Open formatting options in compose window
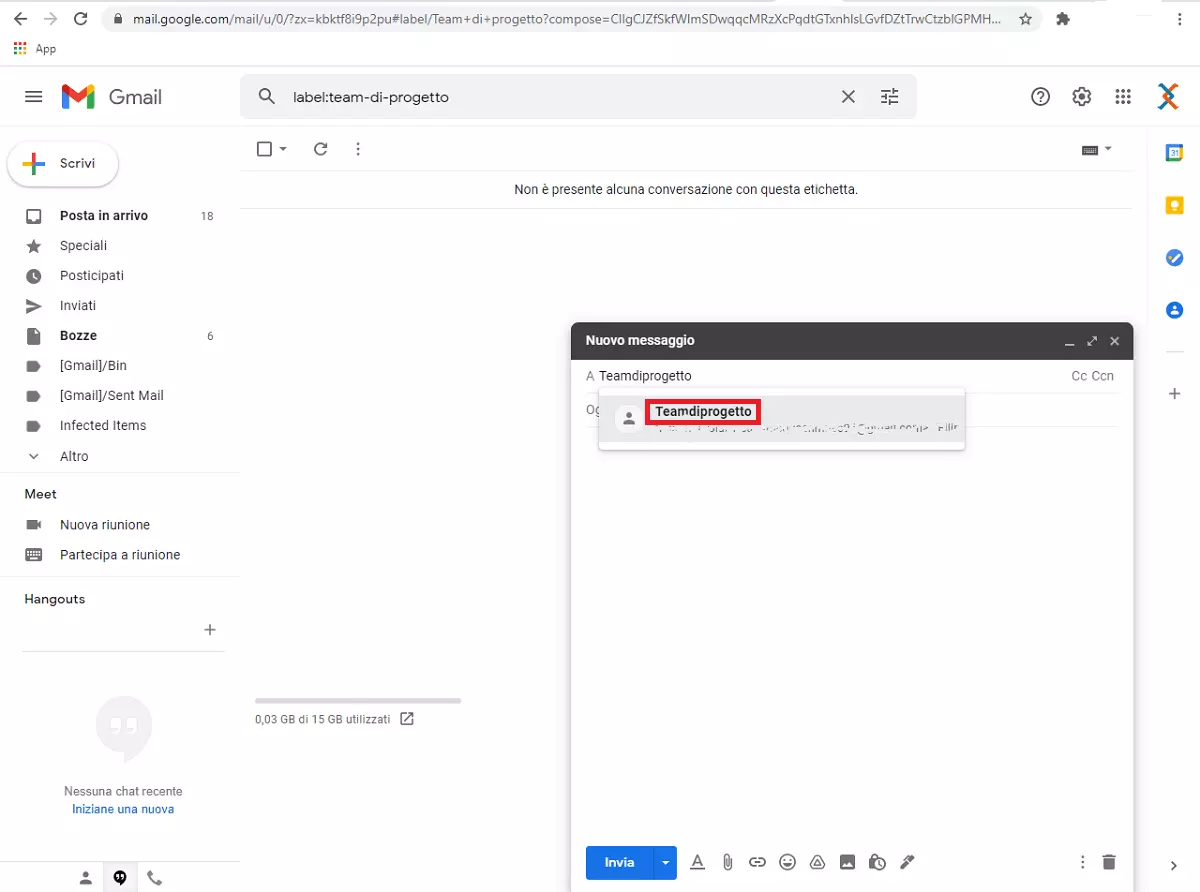1200x892 pixels. 698,862
